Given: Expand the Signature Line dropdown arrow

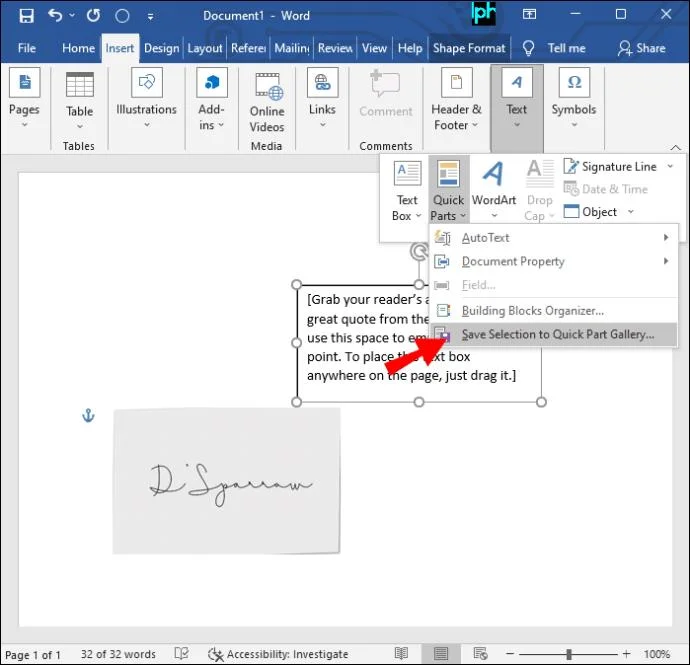Looking at the screenshot, I should 670,166.
